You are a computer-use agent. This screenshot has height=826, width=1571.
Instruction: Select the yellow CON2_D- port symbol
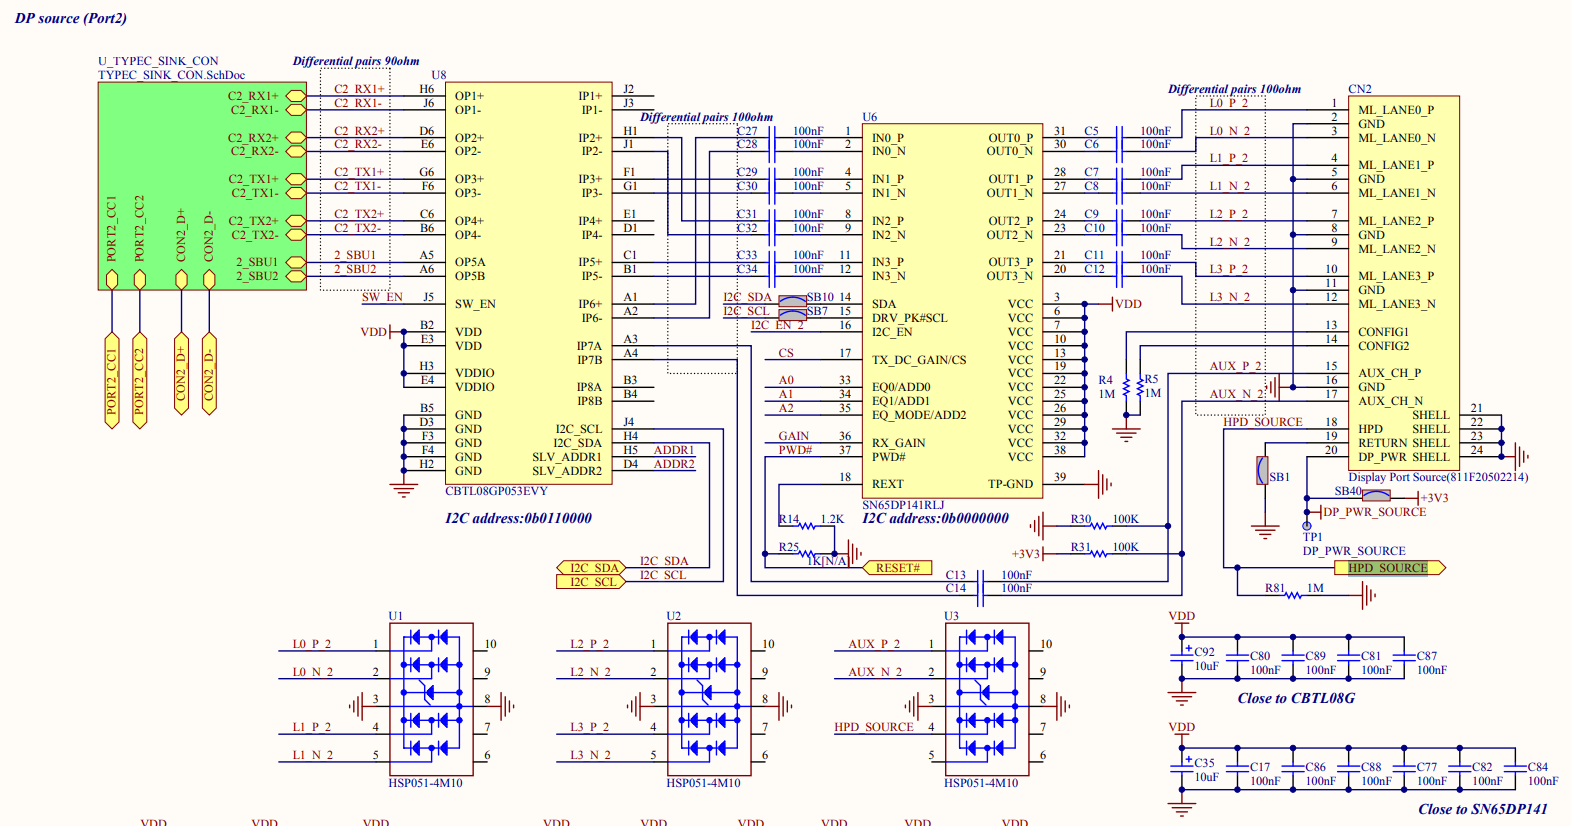pyautogui.click(x=208, y=374)
